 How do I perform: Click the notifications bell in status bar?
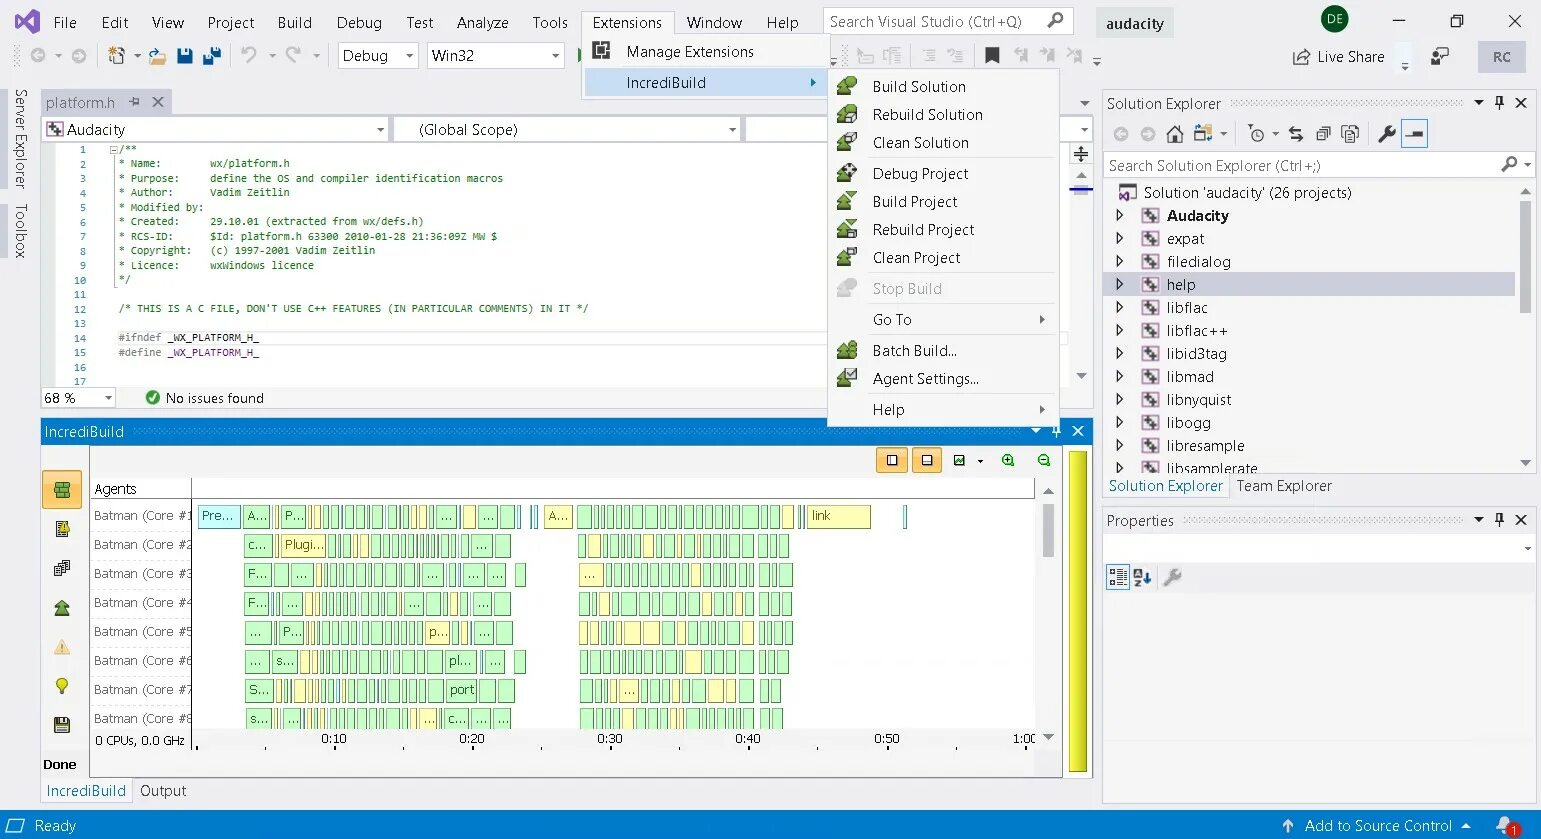point(1506,826)
